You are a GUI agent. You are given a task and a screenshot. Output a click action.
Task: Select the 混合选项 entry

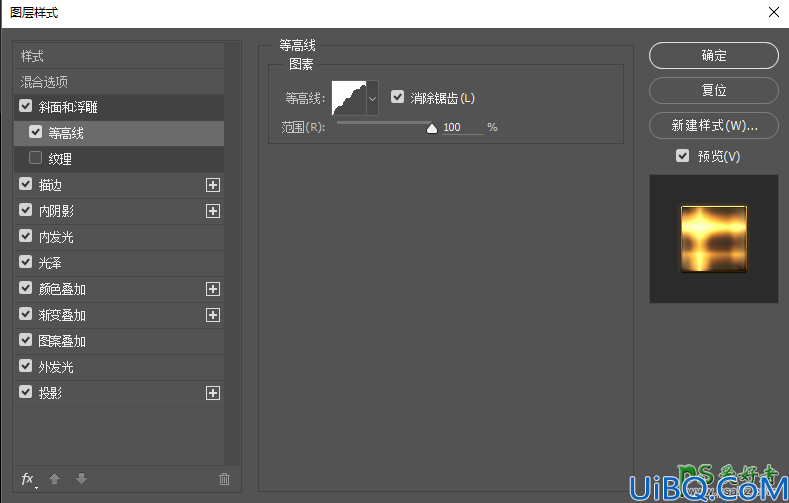pyautogui.click(x=119, y=81)
